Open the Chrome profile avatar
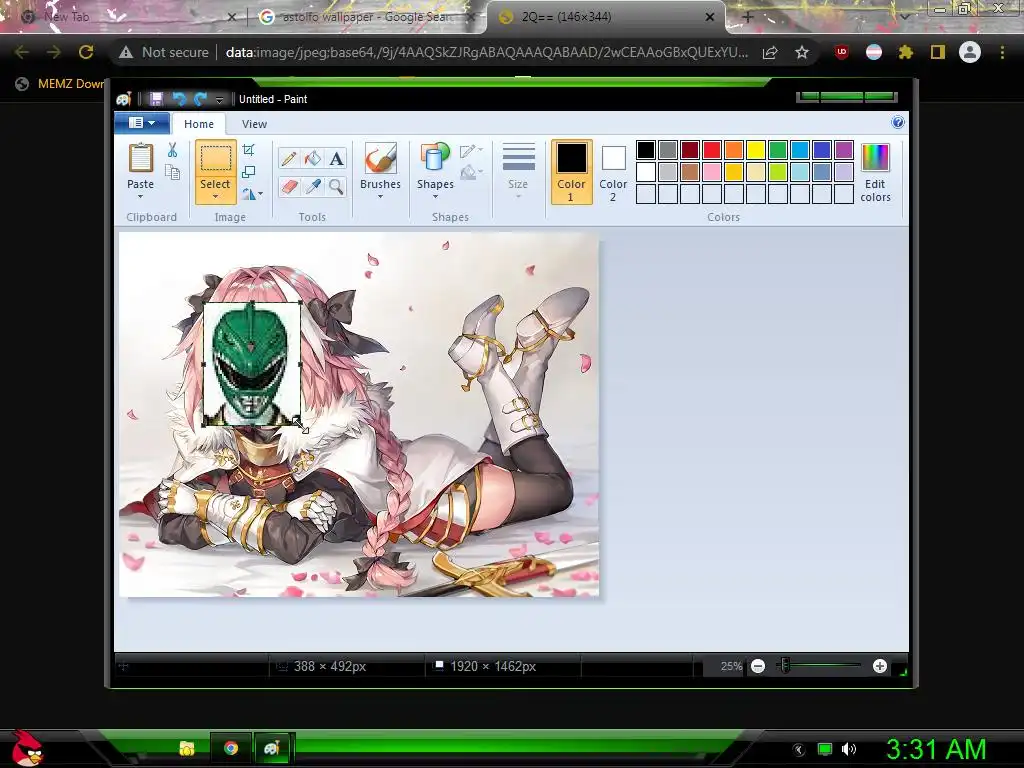This screenshot has height=768, width=1024. [970, 52]
